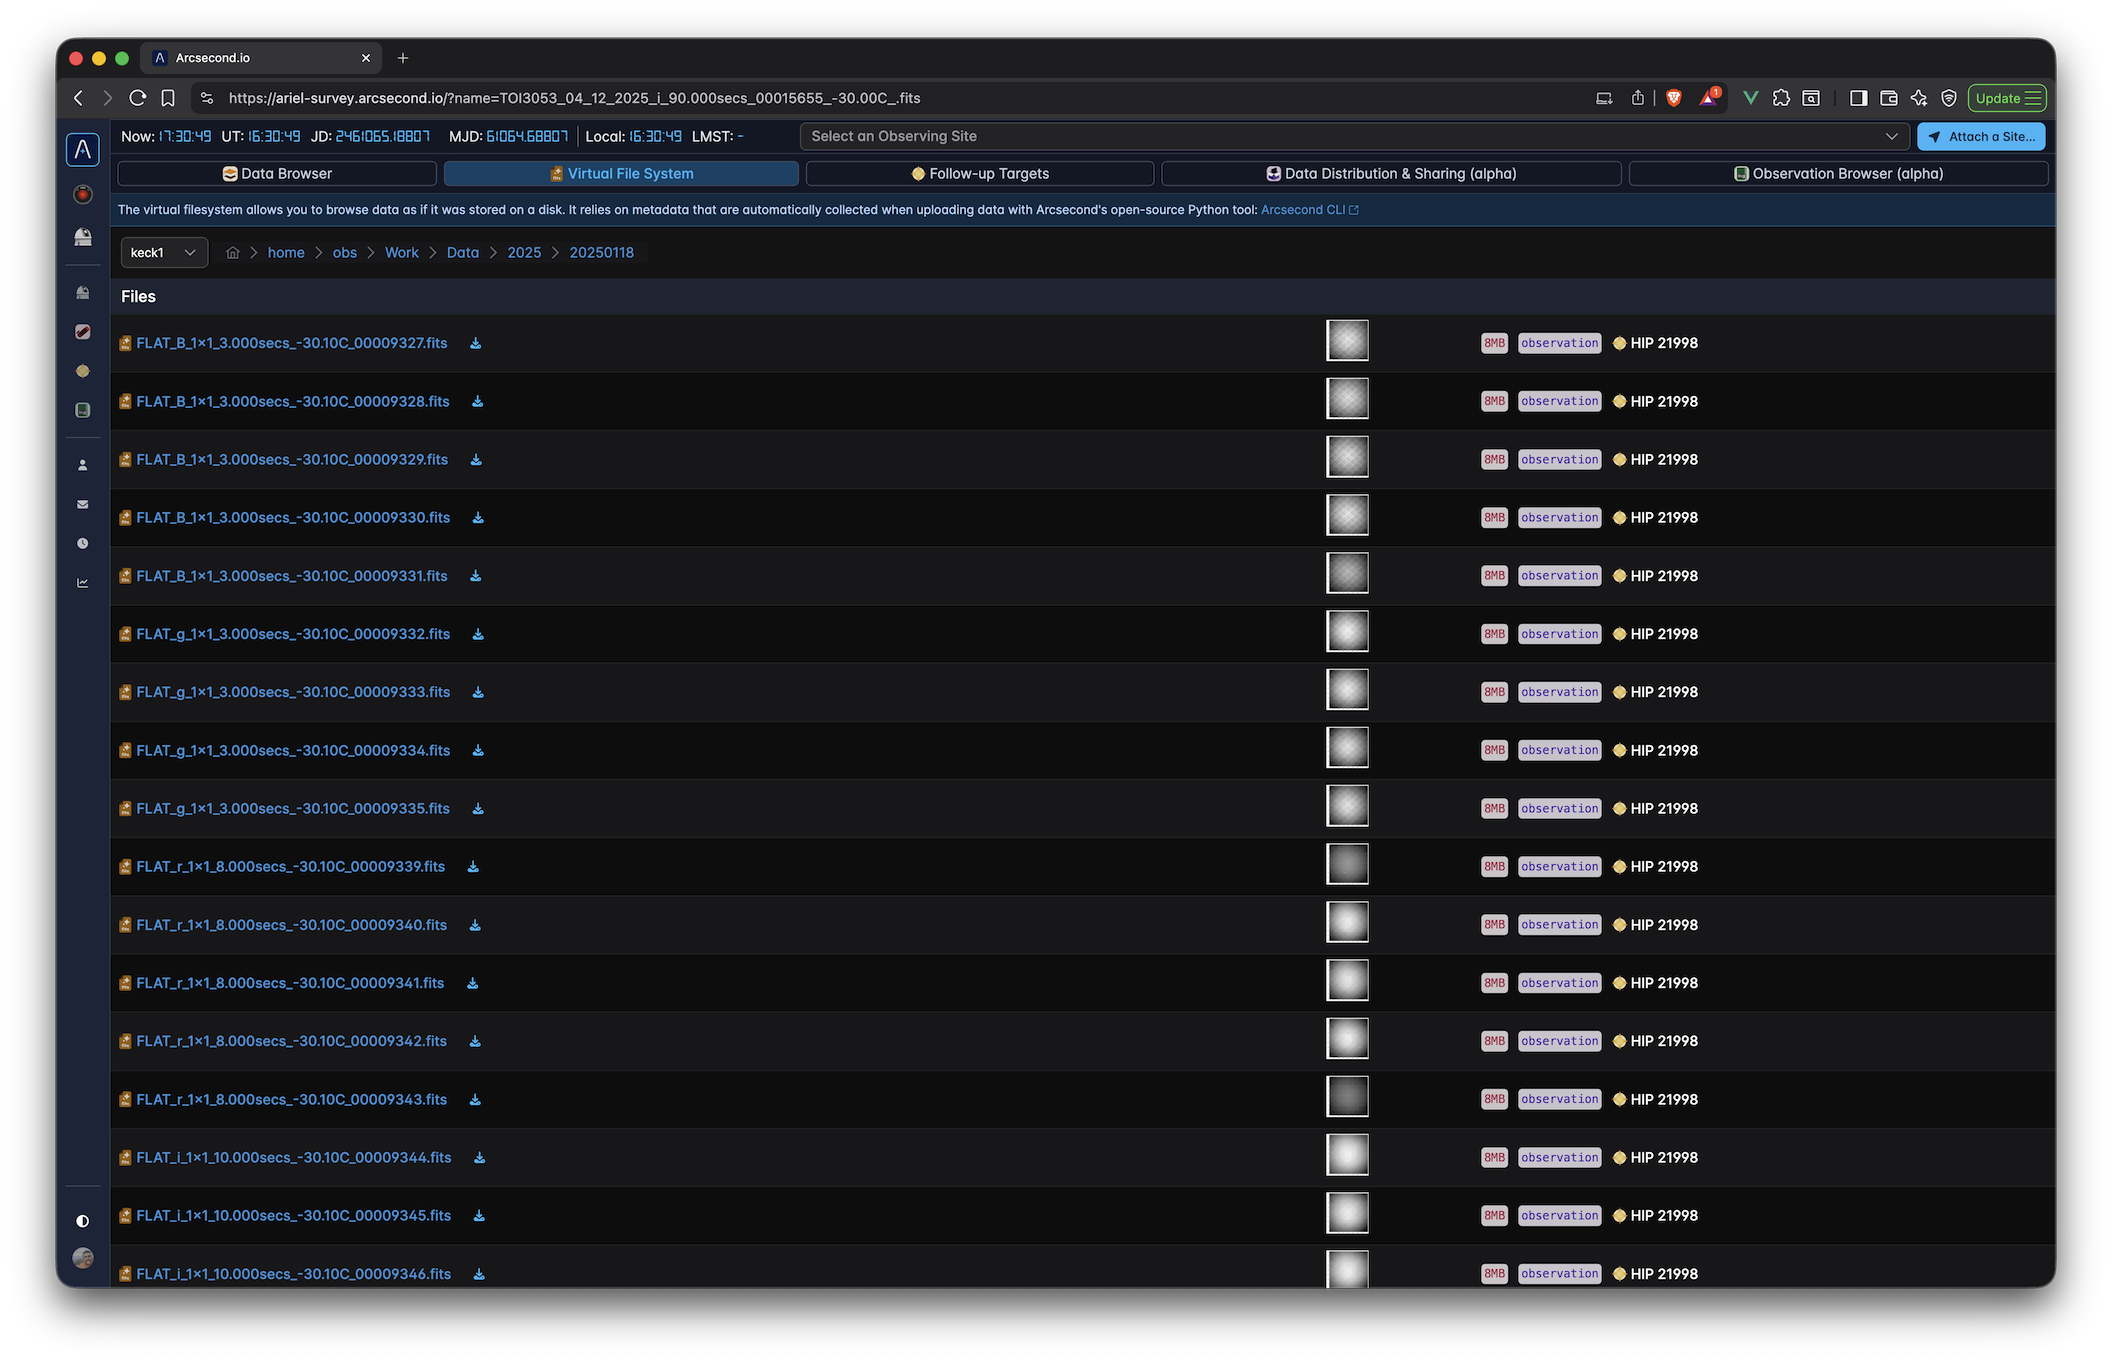The height and width of the screenshot is (1362, 2112).
Task: Switch to Follow-up Targets tab
Action: [x=980, y=174]
